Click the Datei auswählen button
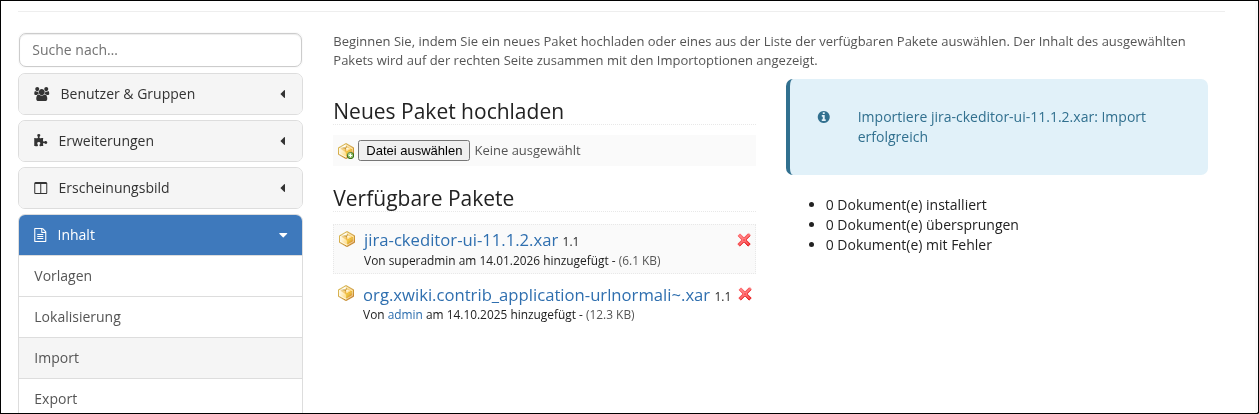The width and height of the screenshot is (1259, 414). [x=414, y=150]
